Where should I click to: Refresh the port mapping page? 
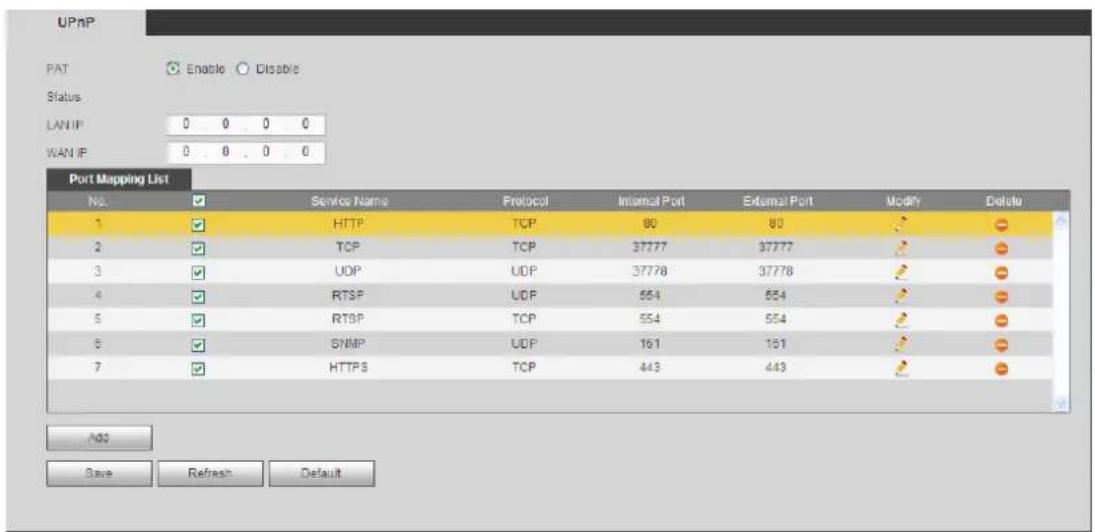tap(210, 473)
